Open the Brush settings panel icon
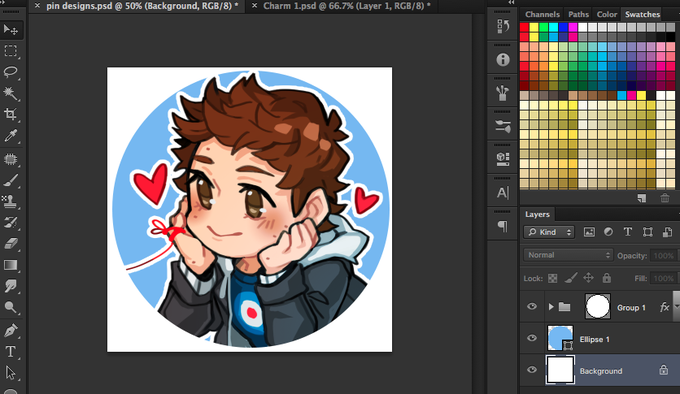 [x=503, y=126]
